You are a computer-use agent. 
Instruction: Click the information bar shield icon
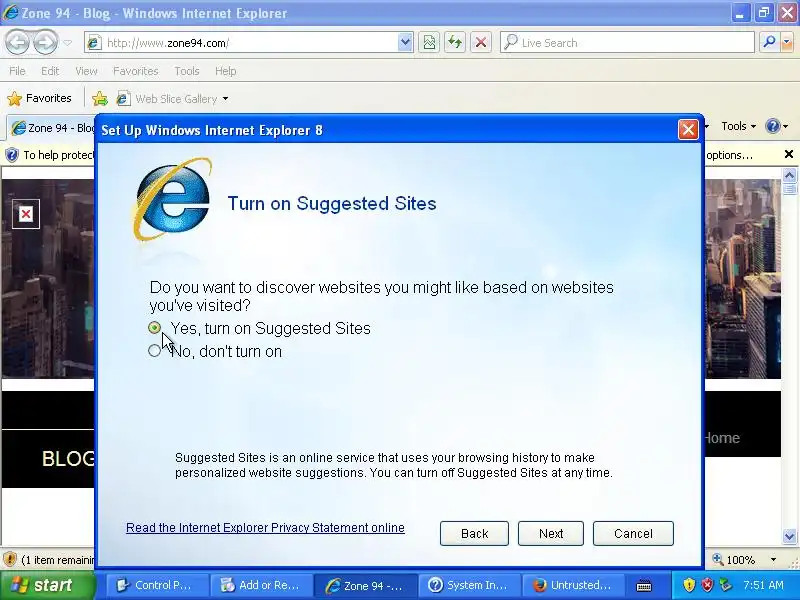11,155
